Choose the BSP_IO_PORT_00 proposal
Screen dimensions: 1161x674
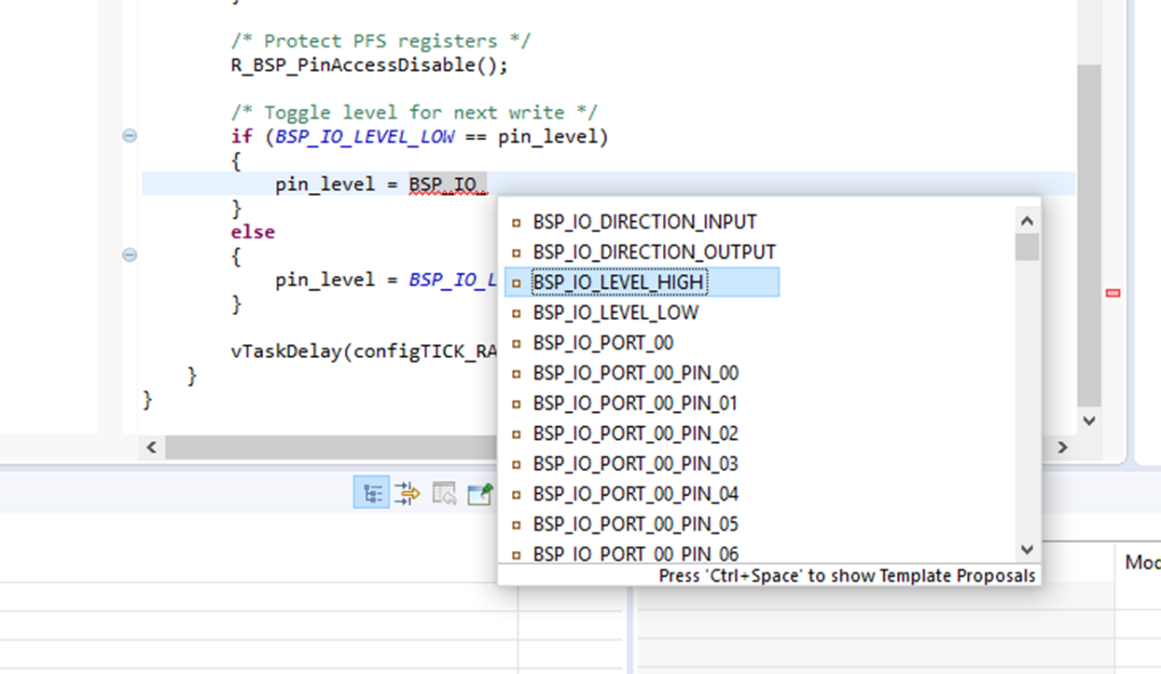tap(603, 343)
